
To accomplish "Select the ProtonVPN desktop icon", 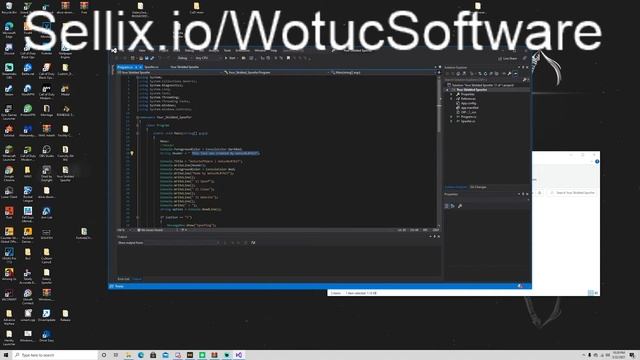I will click(28, 110).
